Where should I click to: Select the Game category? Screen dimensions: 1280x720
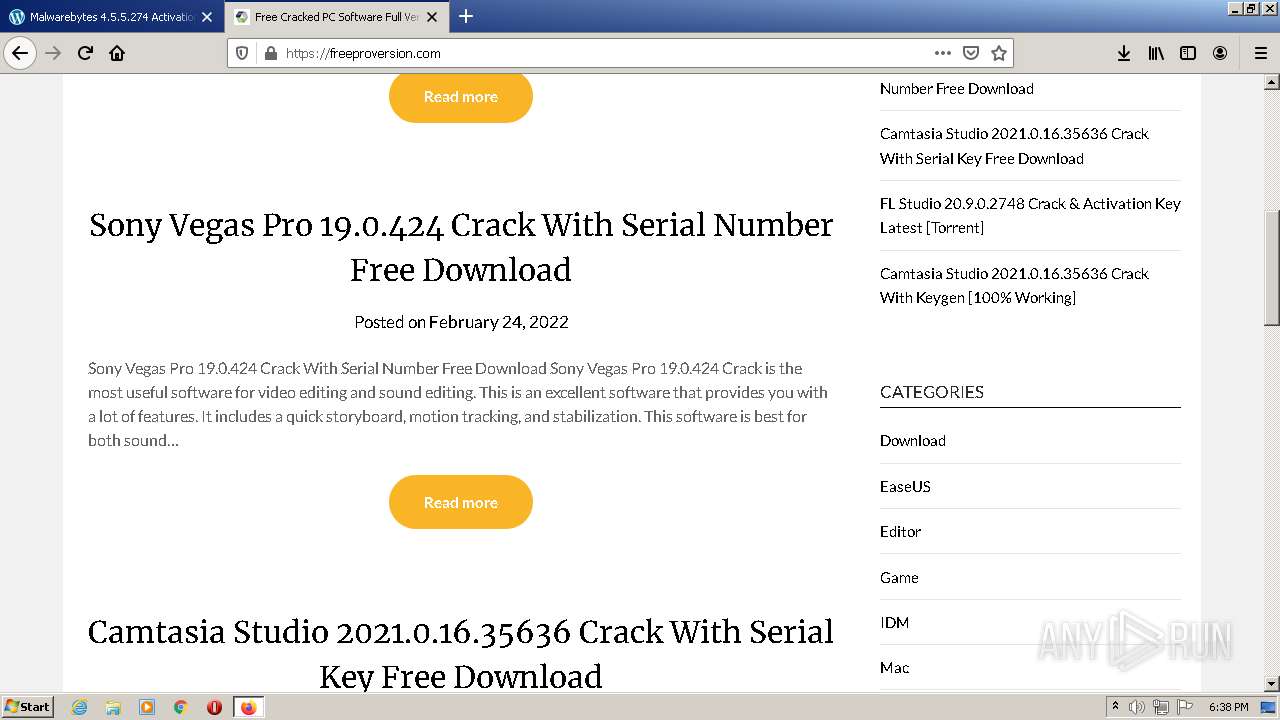click(899, 577)
